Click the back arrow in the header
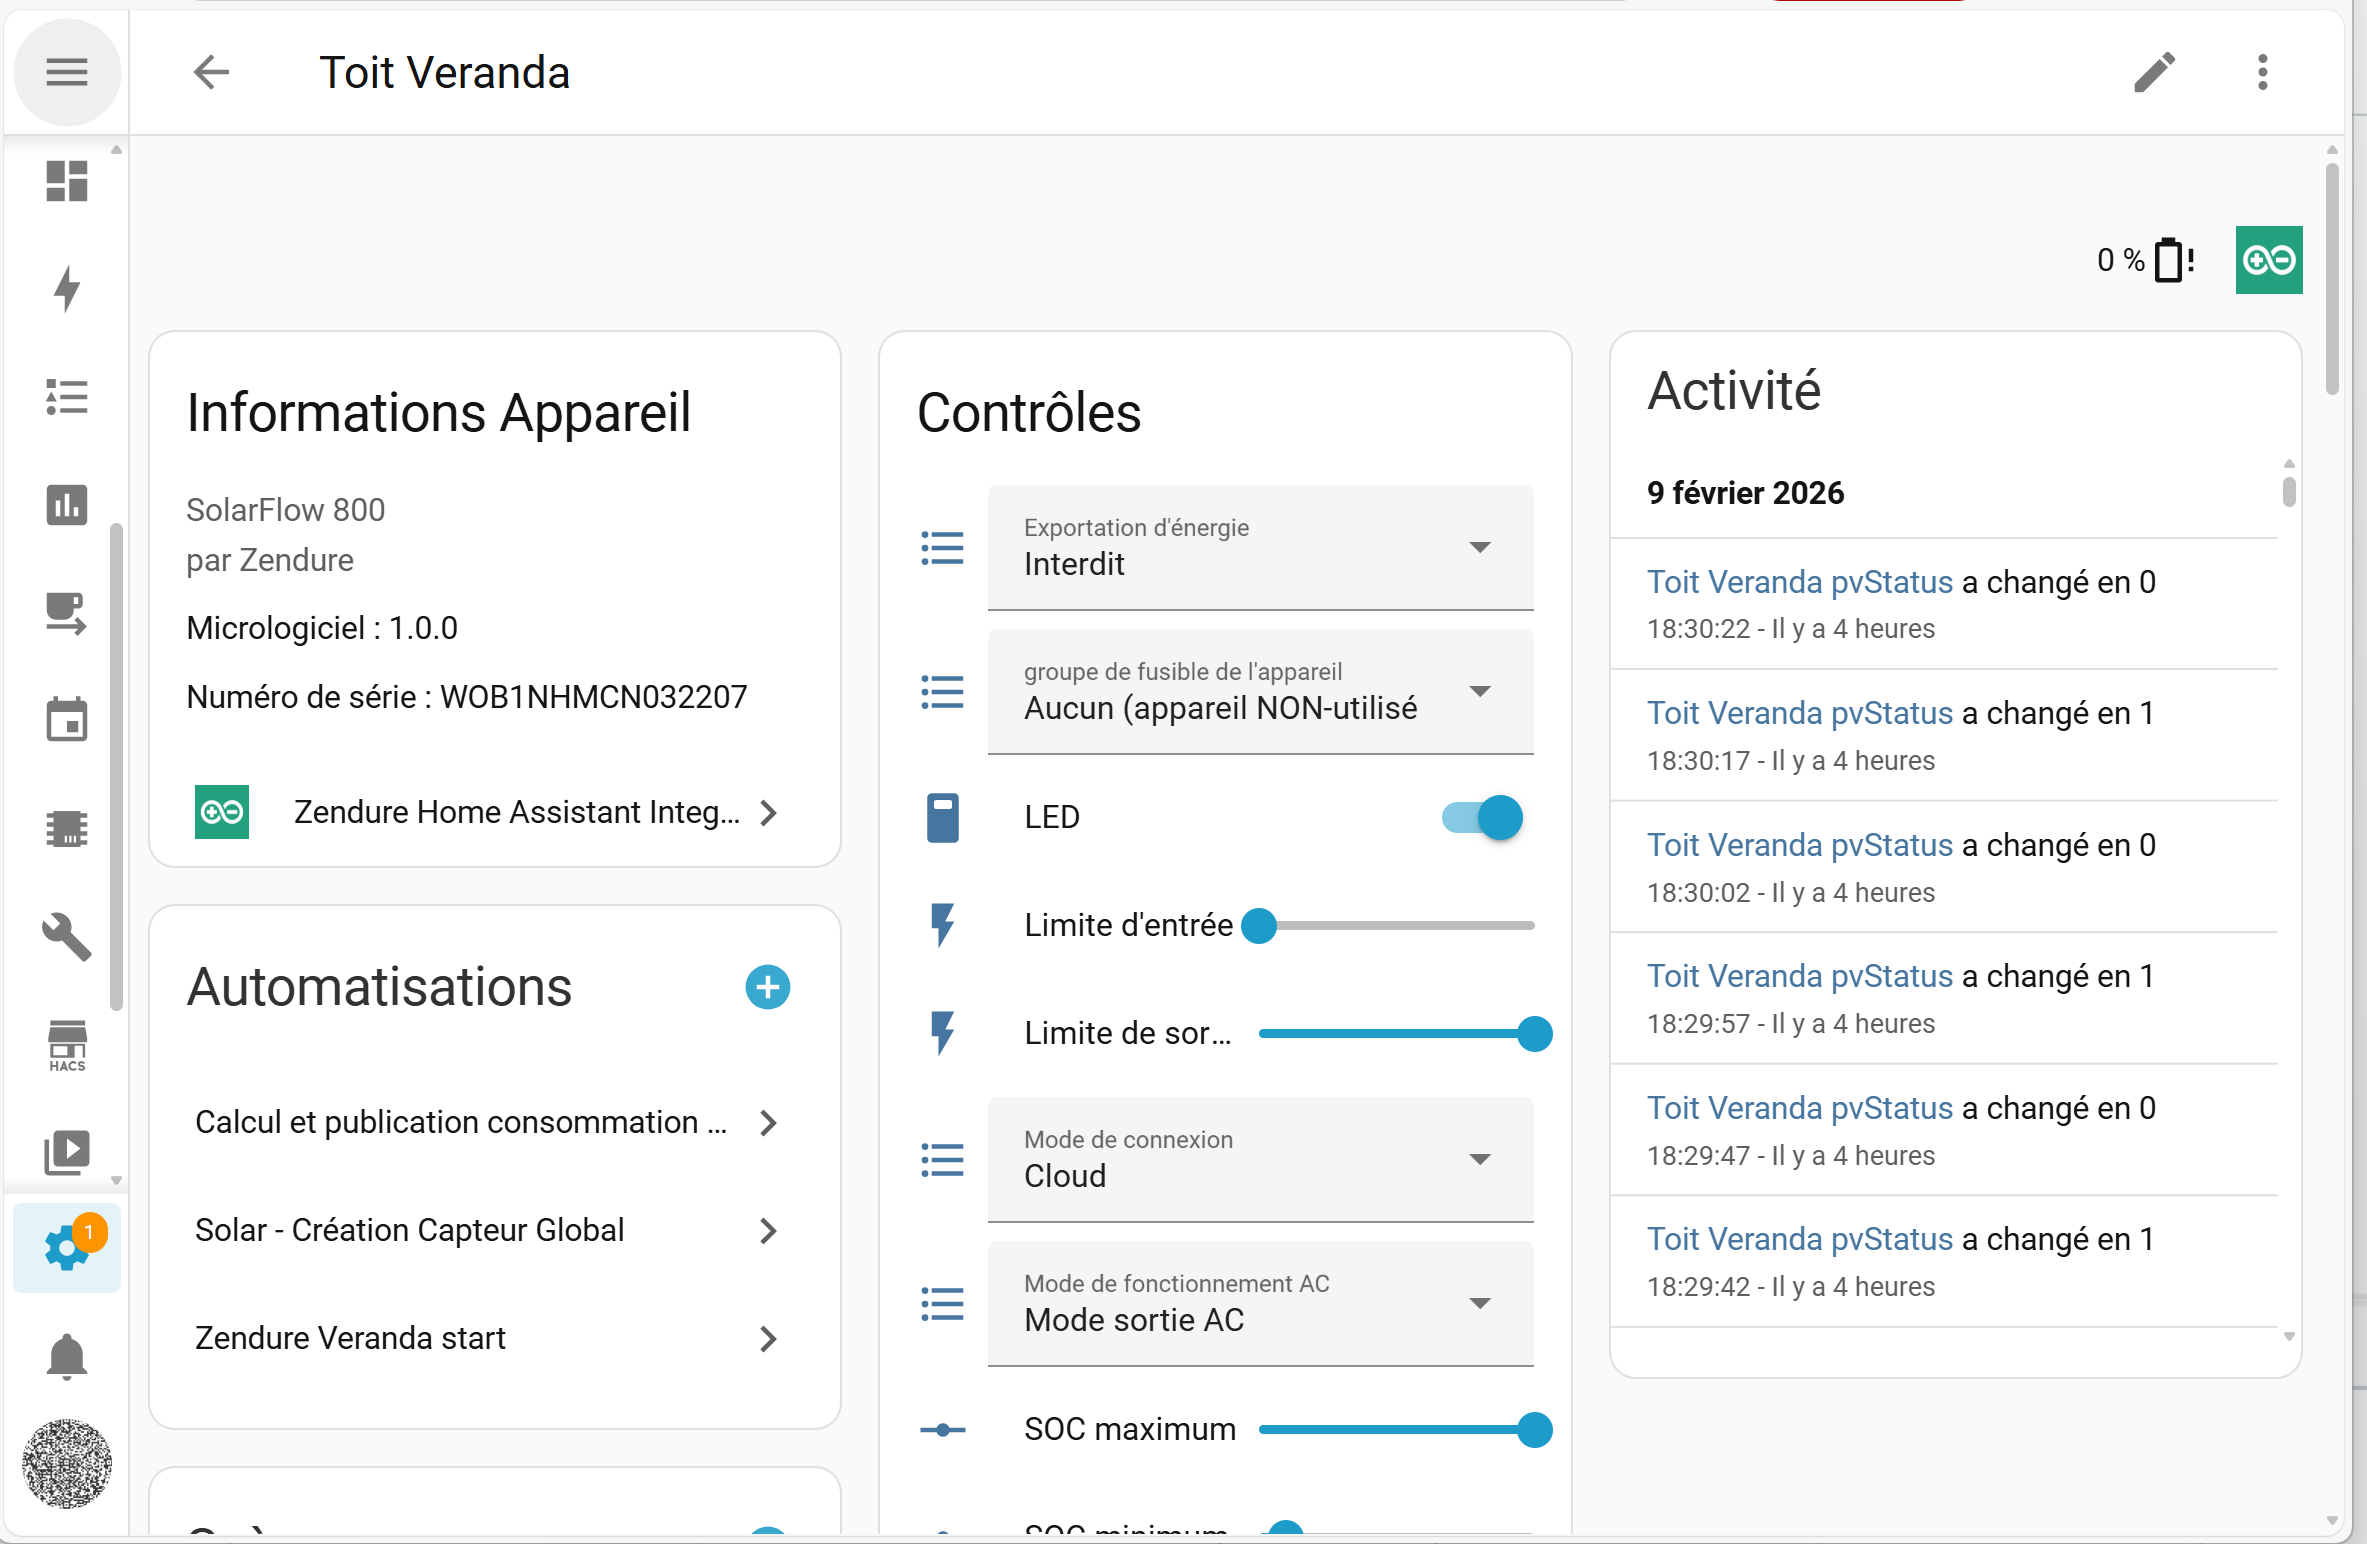2367x1544 pixels. [211, 72]
